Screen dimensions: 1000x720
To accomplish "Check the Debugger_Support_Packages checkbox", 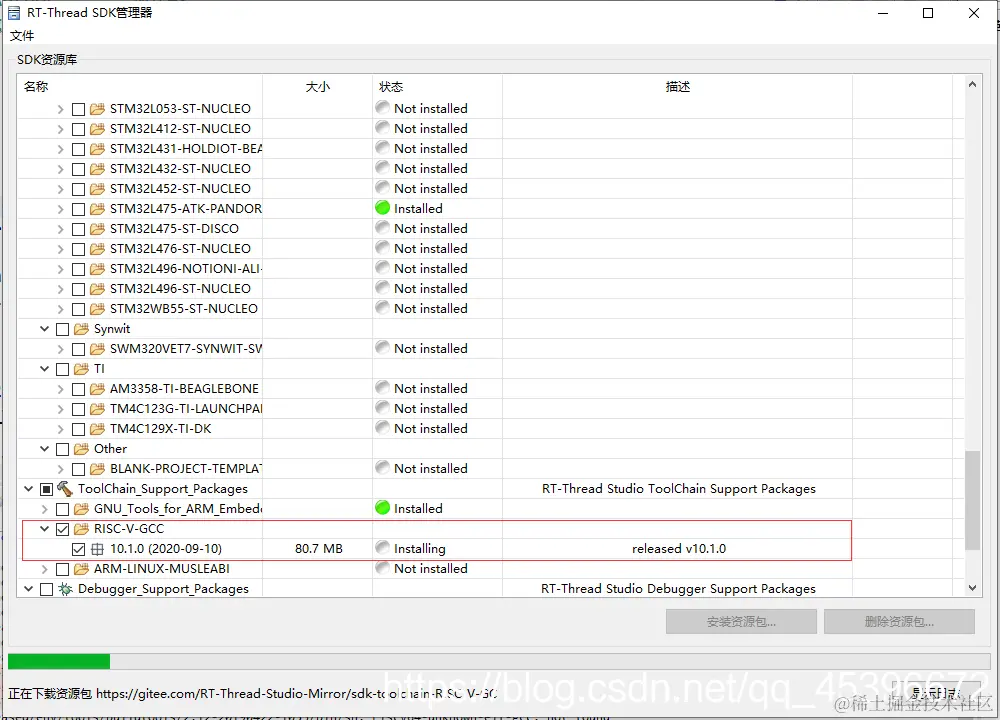I will tap(47, 589).
